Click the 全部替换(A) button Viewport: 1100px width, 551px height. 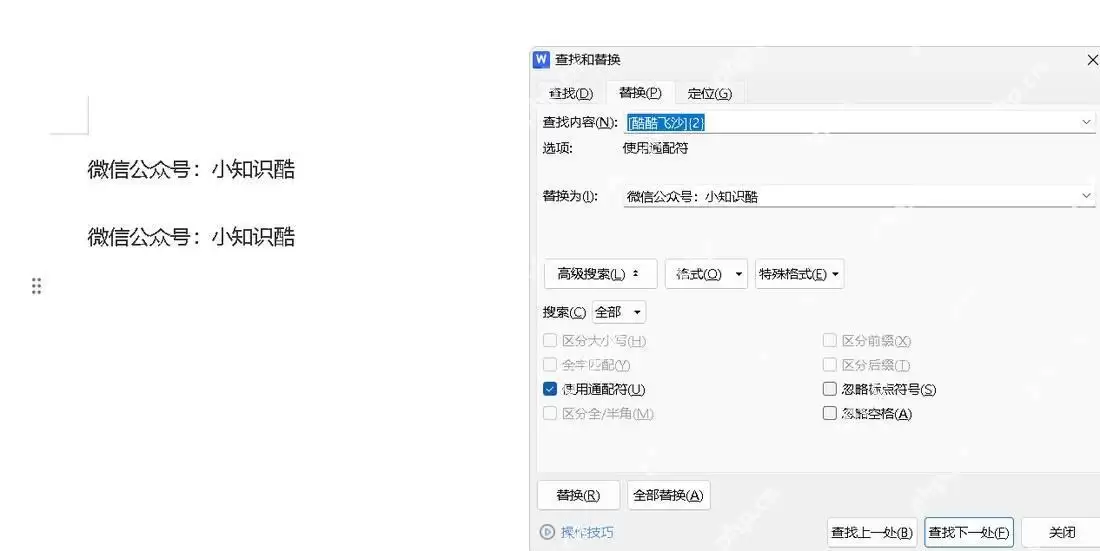(x=668, y=495)
